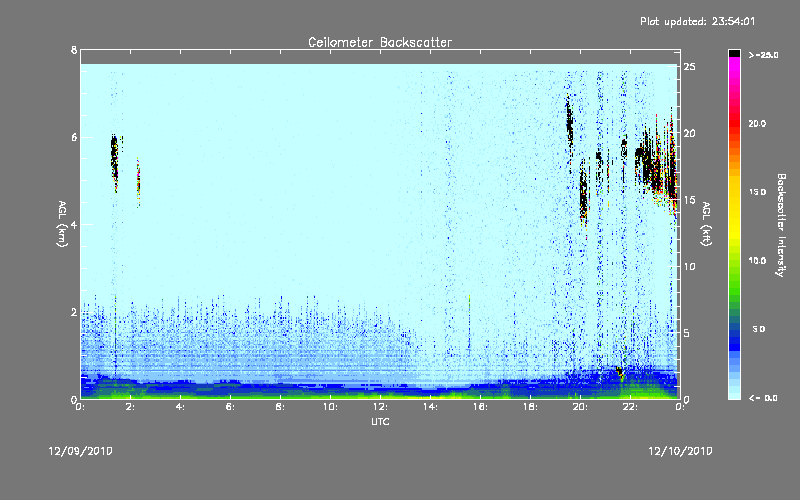
Task: Click the 5.0 colorbar tick label
Action: click(759, 329)
